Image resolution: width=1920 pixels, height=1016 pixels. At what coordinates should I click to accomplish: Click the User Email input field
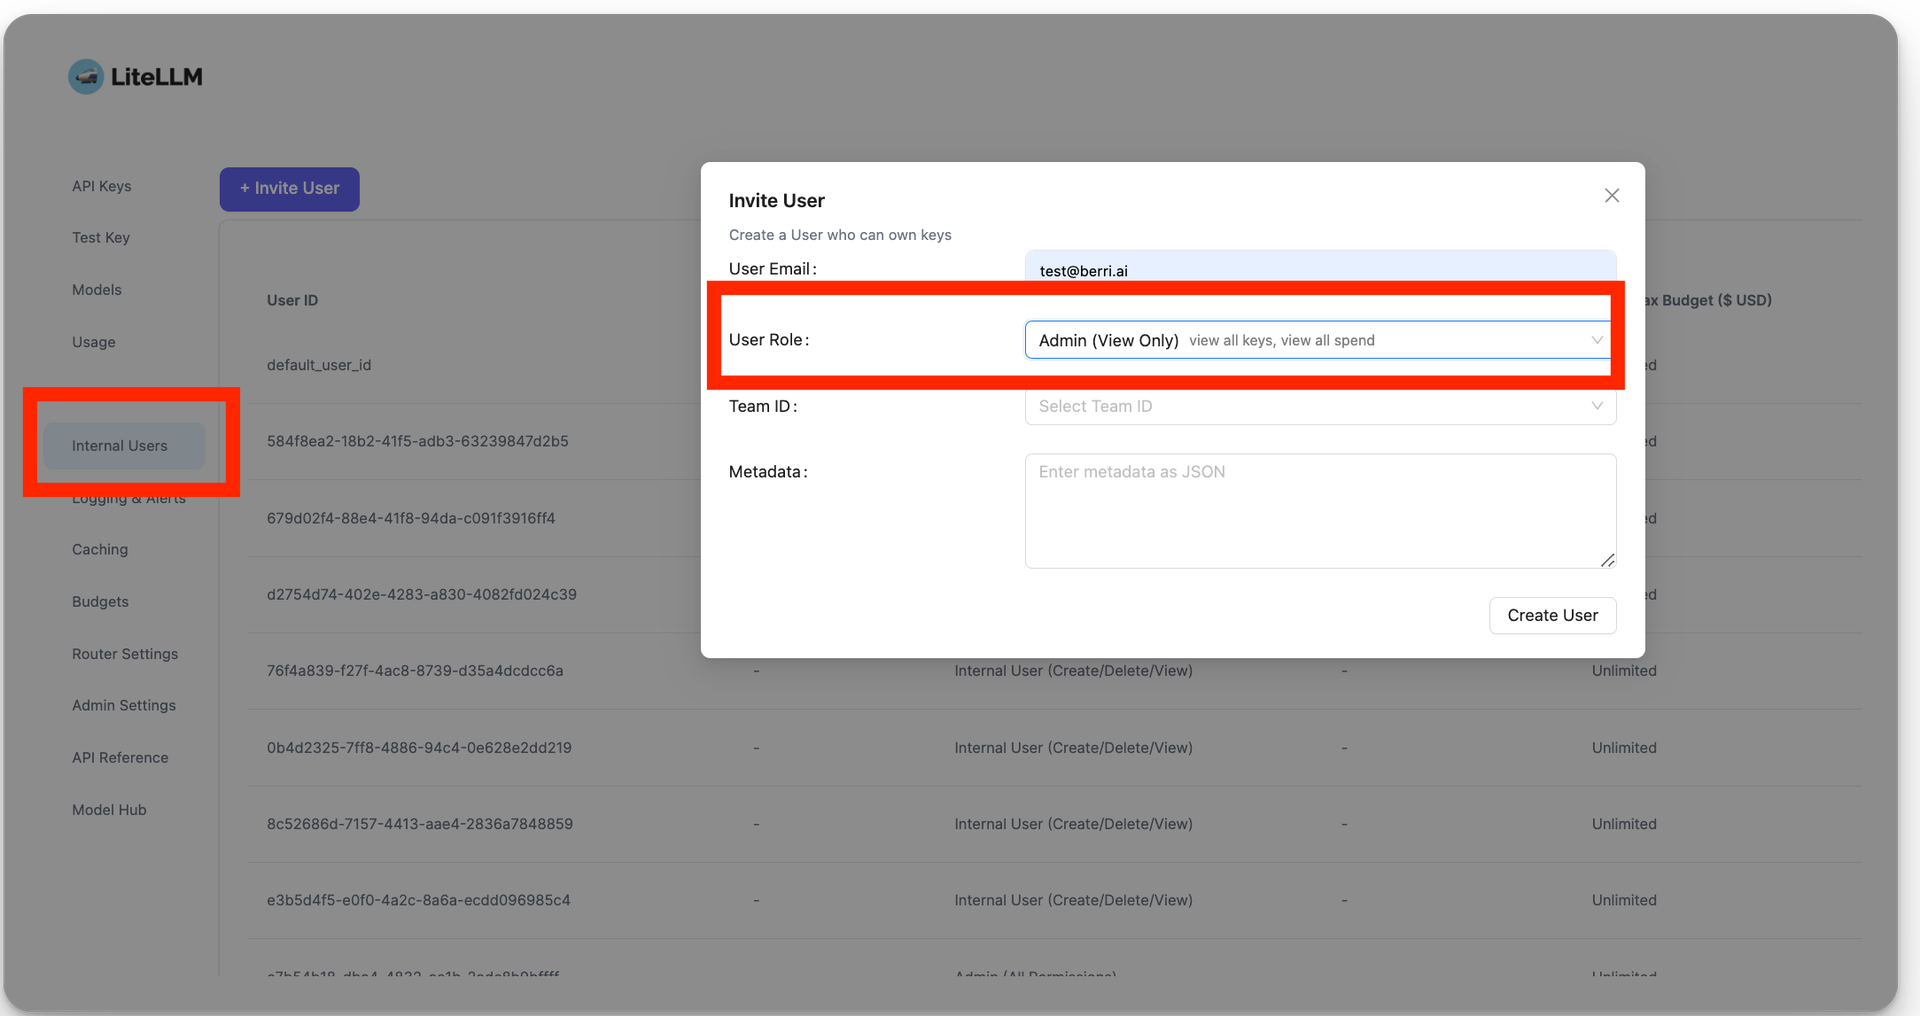(1320, 268)
